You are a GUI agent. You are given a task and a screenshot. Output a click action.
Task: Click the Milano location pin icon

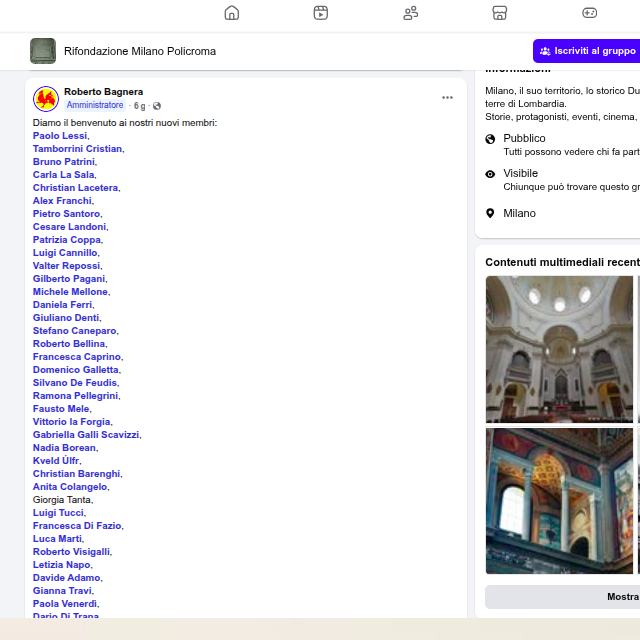point(490,213)
